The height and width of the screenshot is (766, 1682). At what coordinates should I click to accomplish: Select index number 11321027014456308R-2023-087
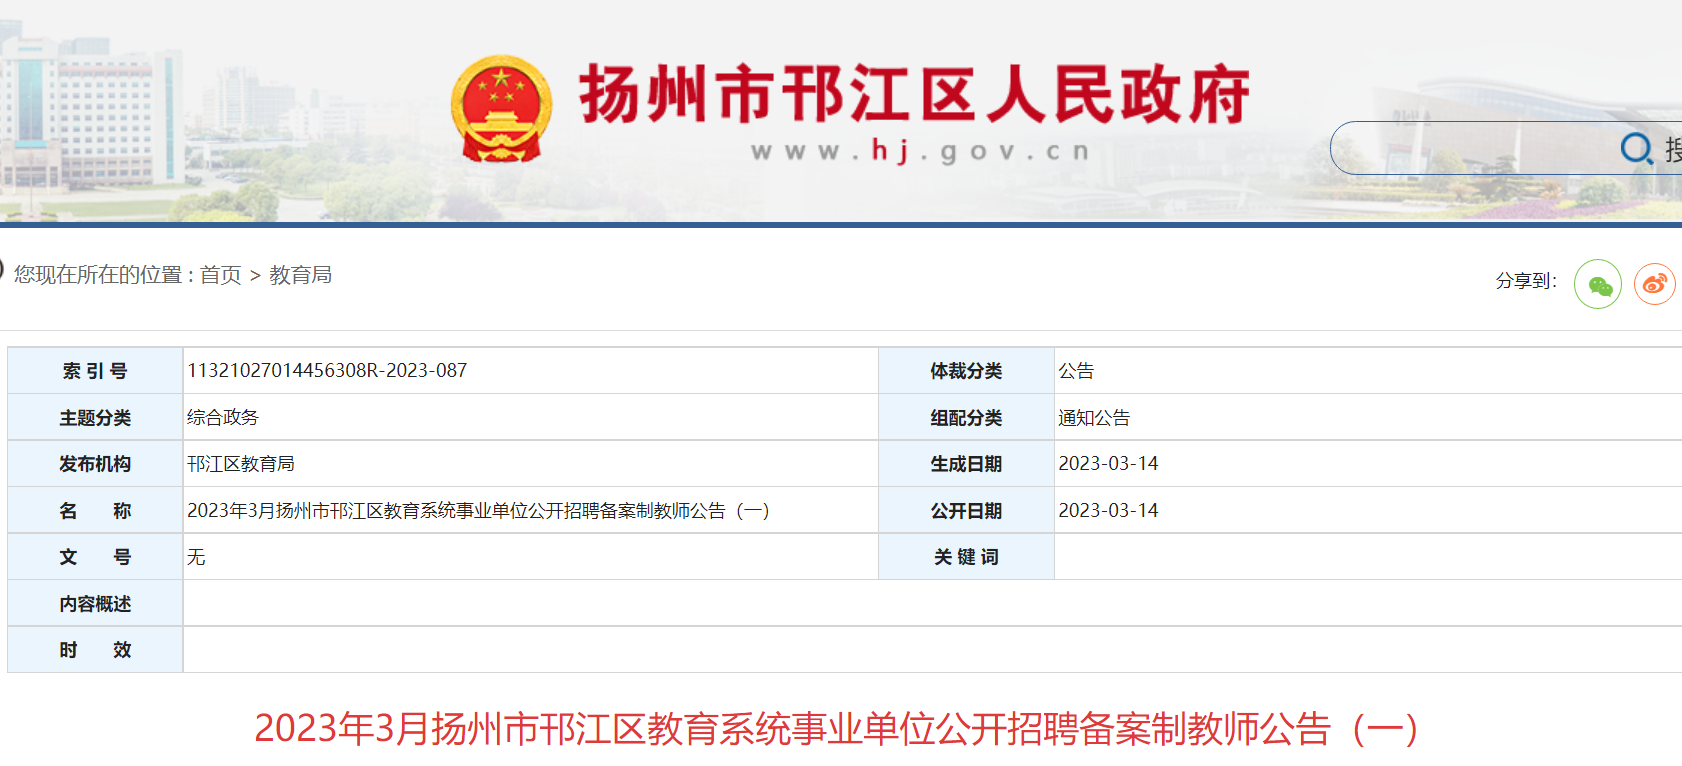[x=327, y=371]
